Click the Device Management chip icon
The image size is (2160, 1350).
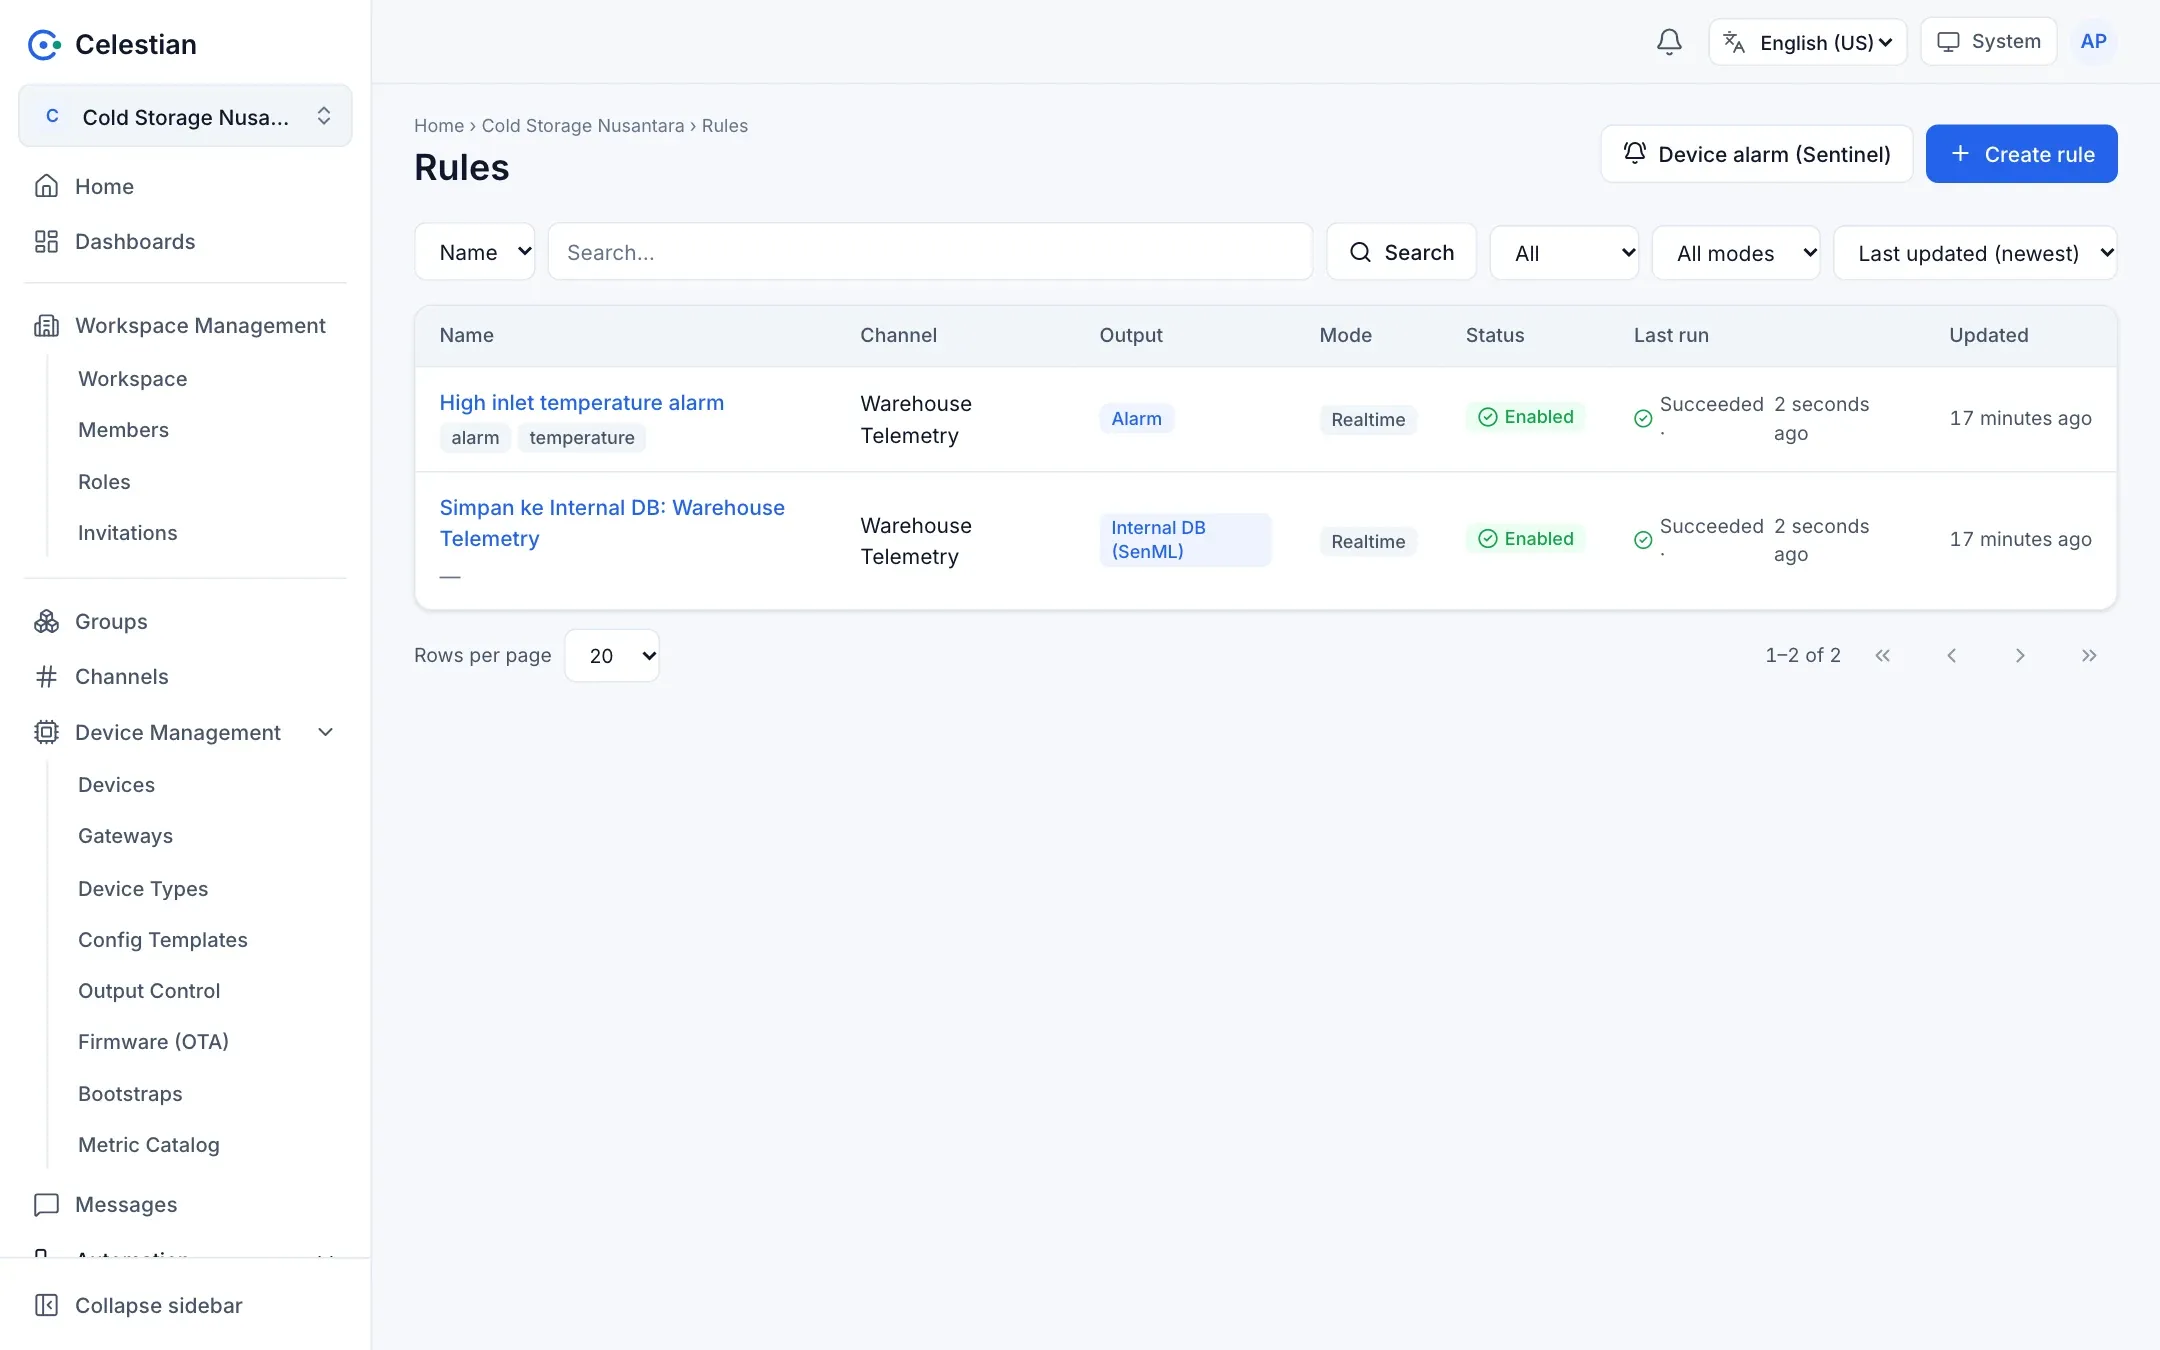point(46,732)
